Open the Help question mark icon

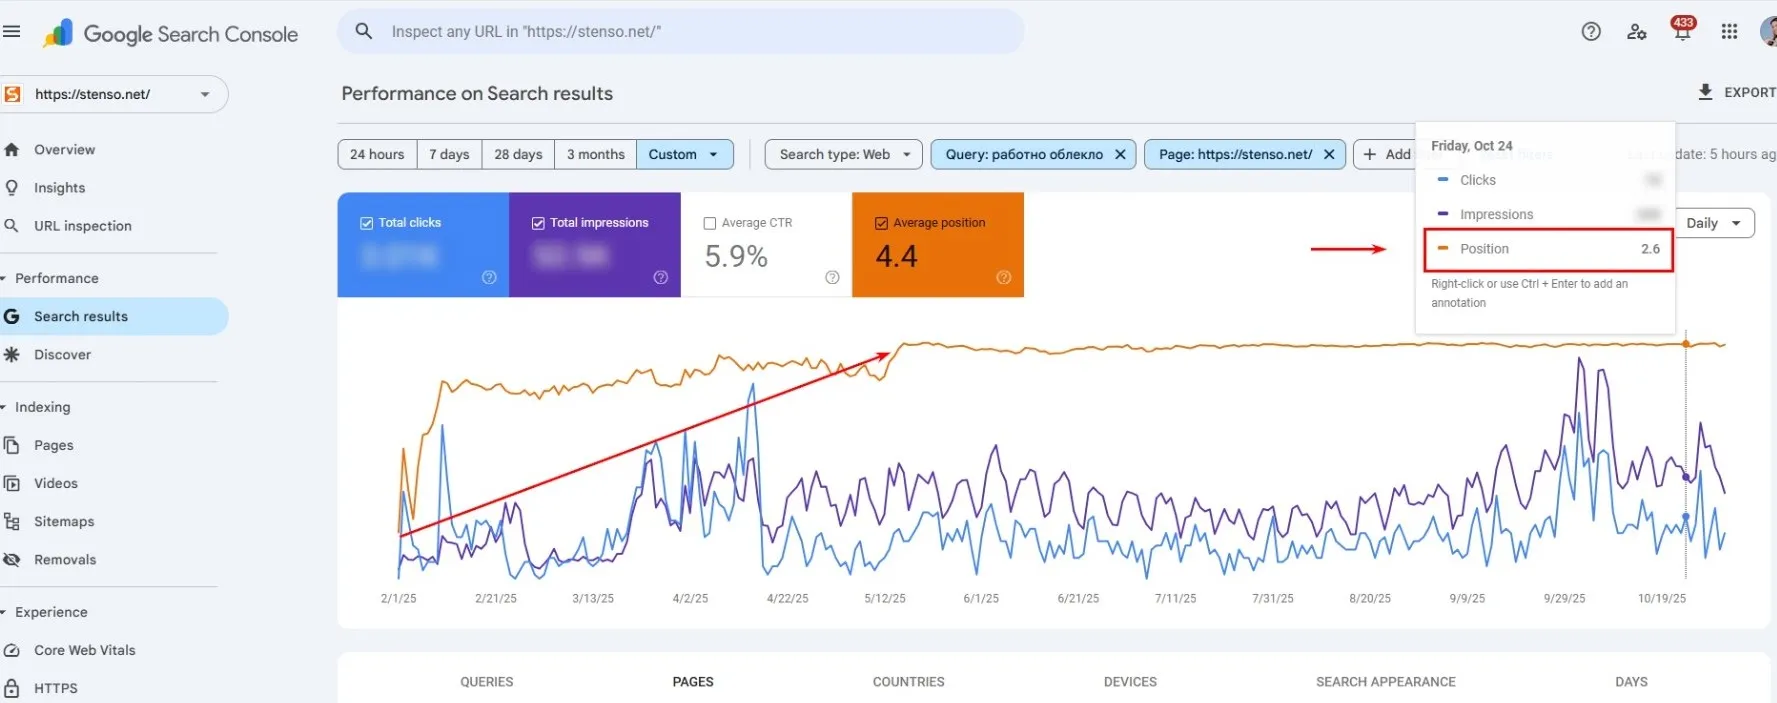pyautogui.click(x=1591, y=32)
